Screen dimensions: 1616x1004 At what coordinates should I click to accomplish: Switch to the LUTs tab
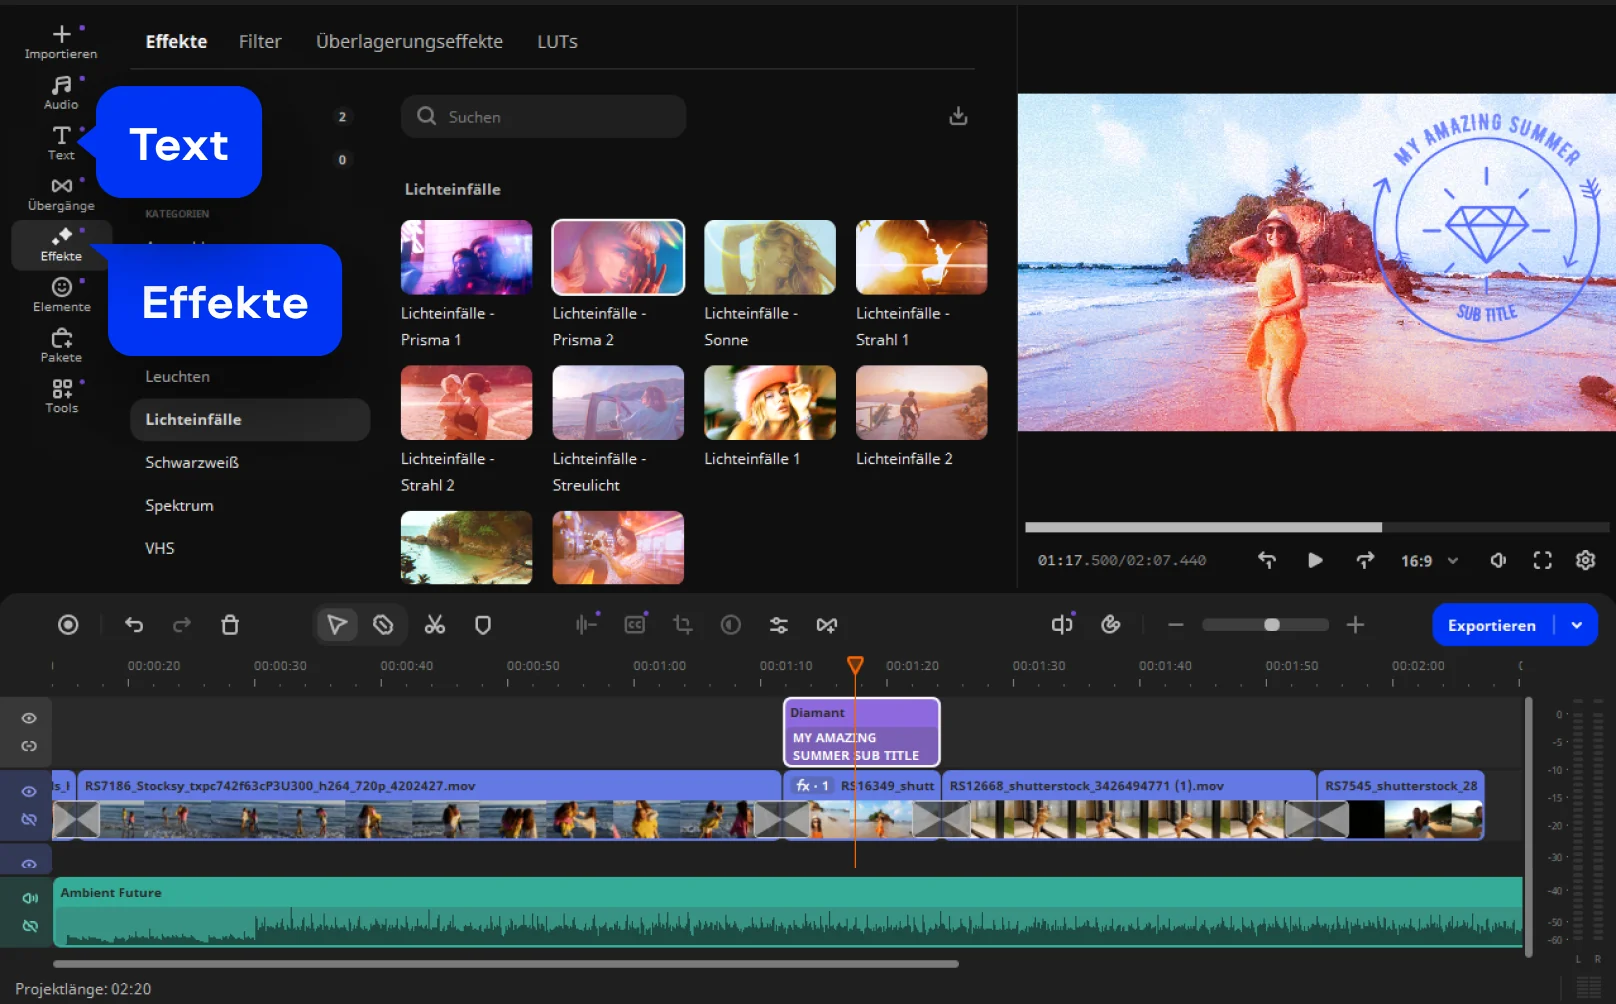pos(557,41)
